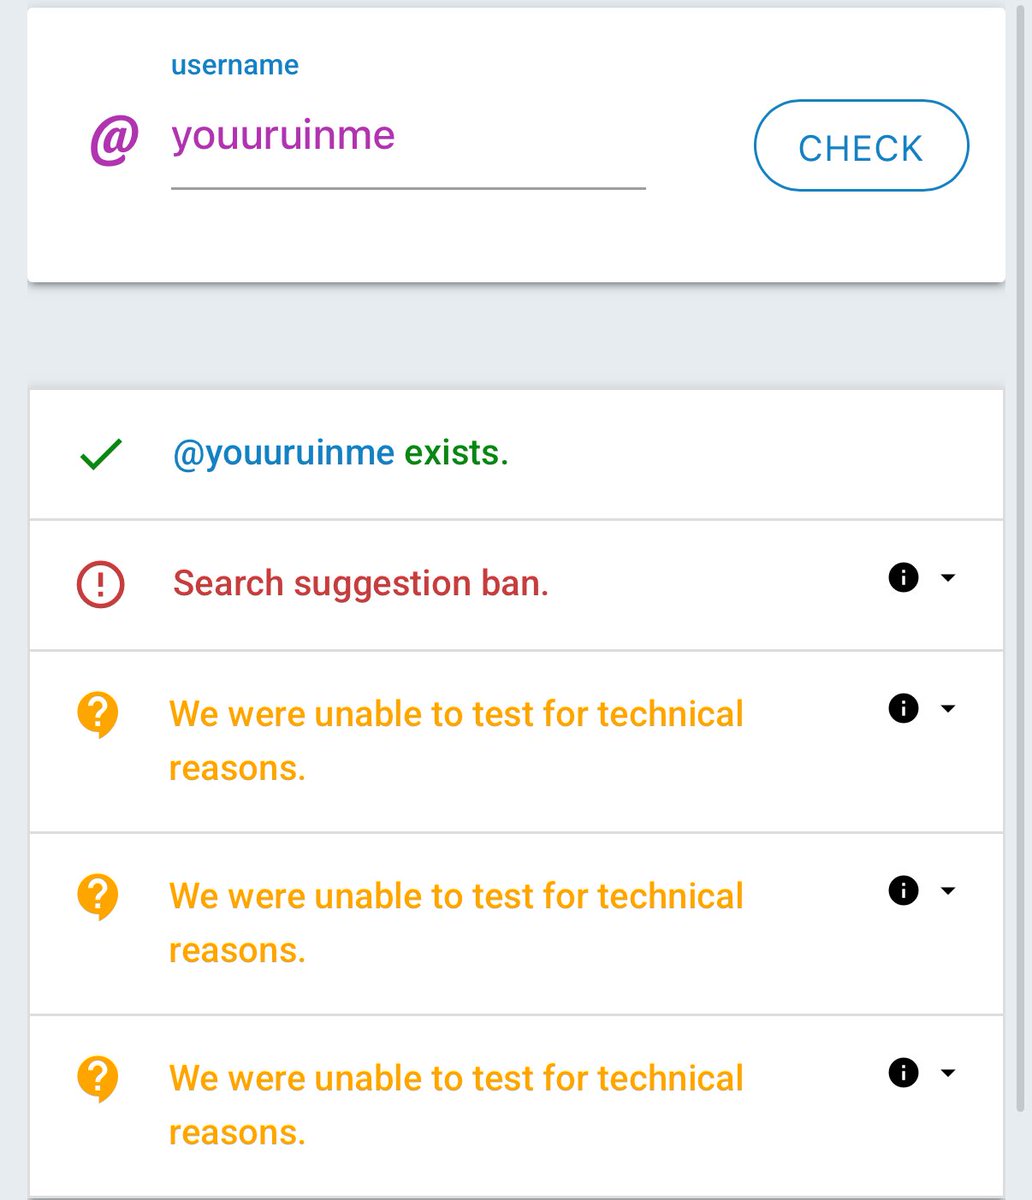1032x1200 pixels.
Task: Expand the first 'unable to test' row arrow
Action: (x=948, y=709)
